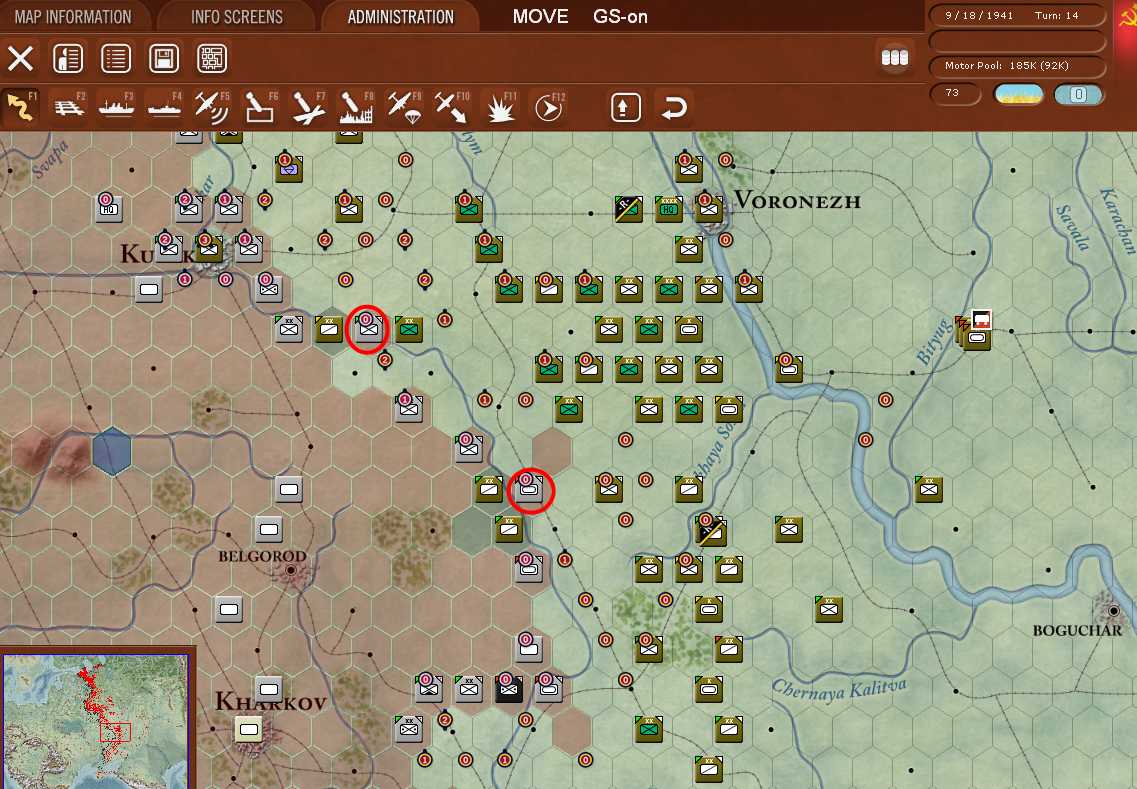
Task: Click the stacked counters icon
Action: tap(895, 57)
